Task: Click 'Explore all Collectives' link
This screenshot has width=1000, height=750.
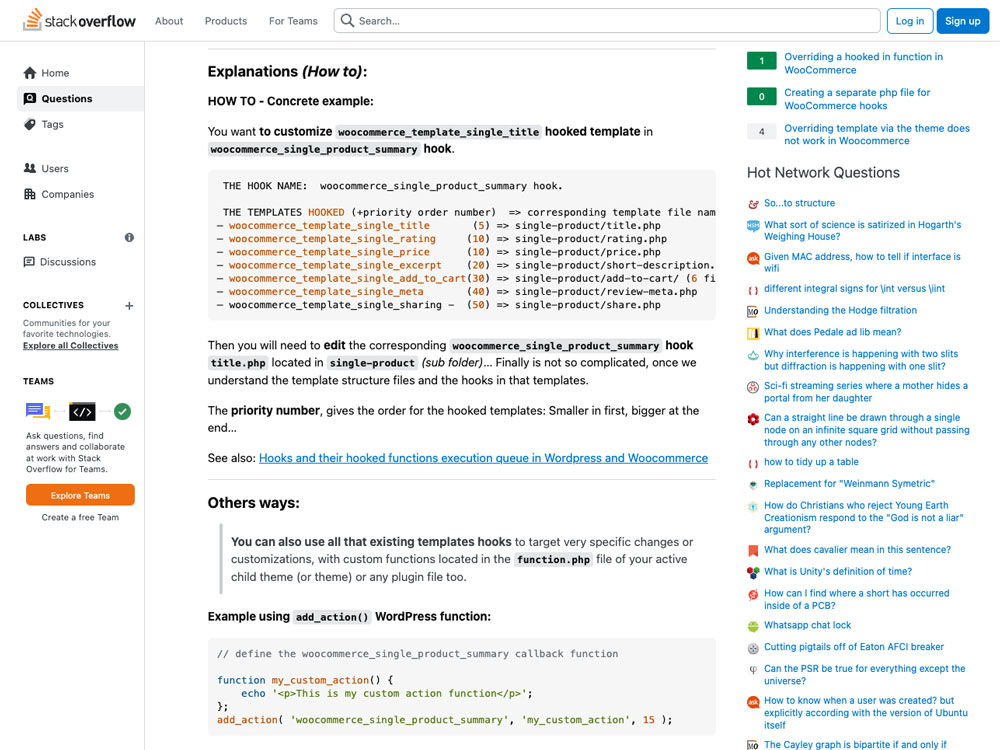Action: [71, 346]
